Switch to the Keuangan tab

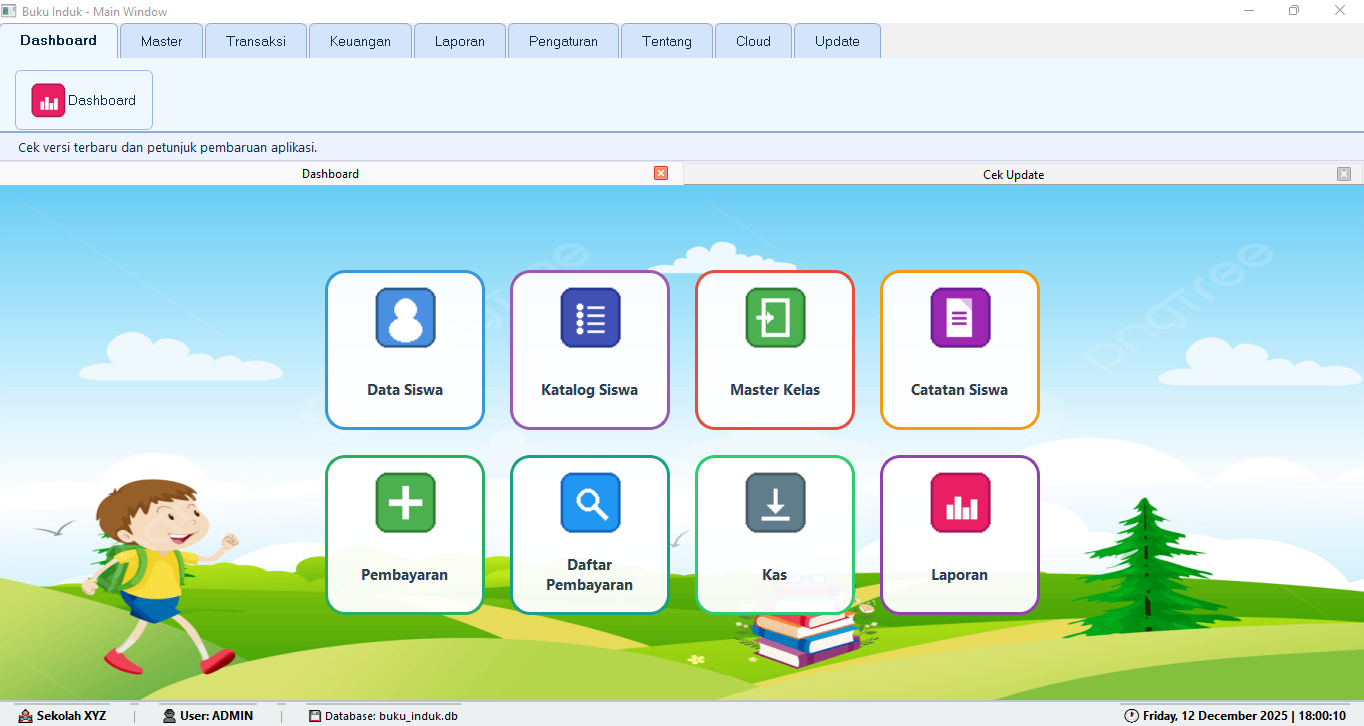click(360, 41)
